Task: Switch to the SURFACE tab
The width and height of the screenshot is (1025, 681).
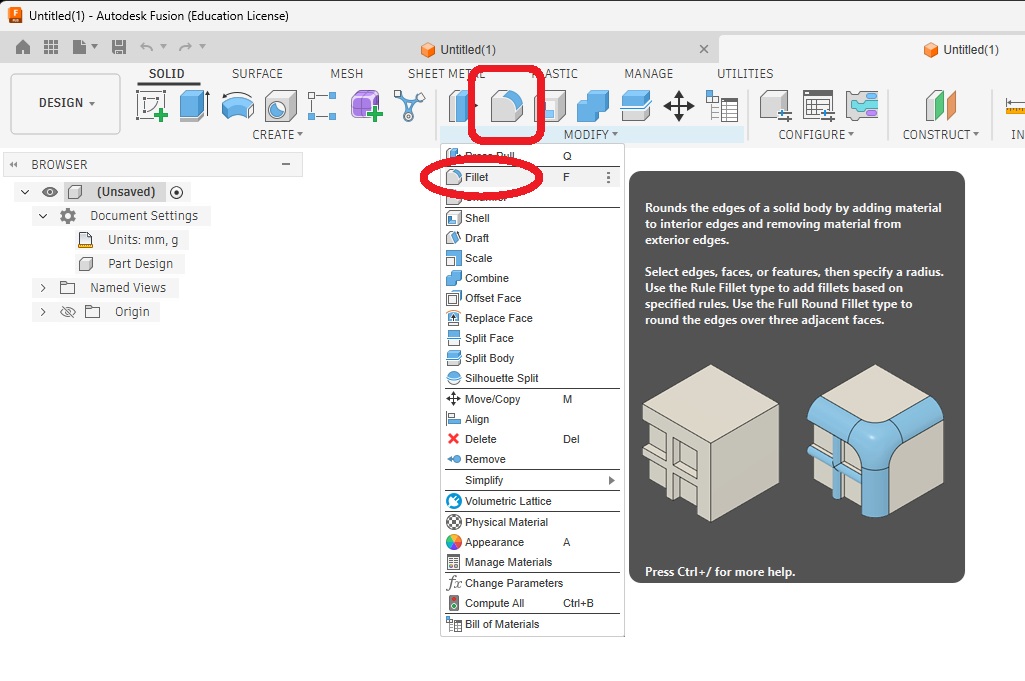Action: [257, 74]
